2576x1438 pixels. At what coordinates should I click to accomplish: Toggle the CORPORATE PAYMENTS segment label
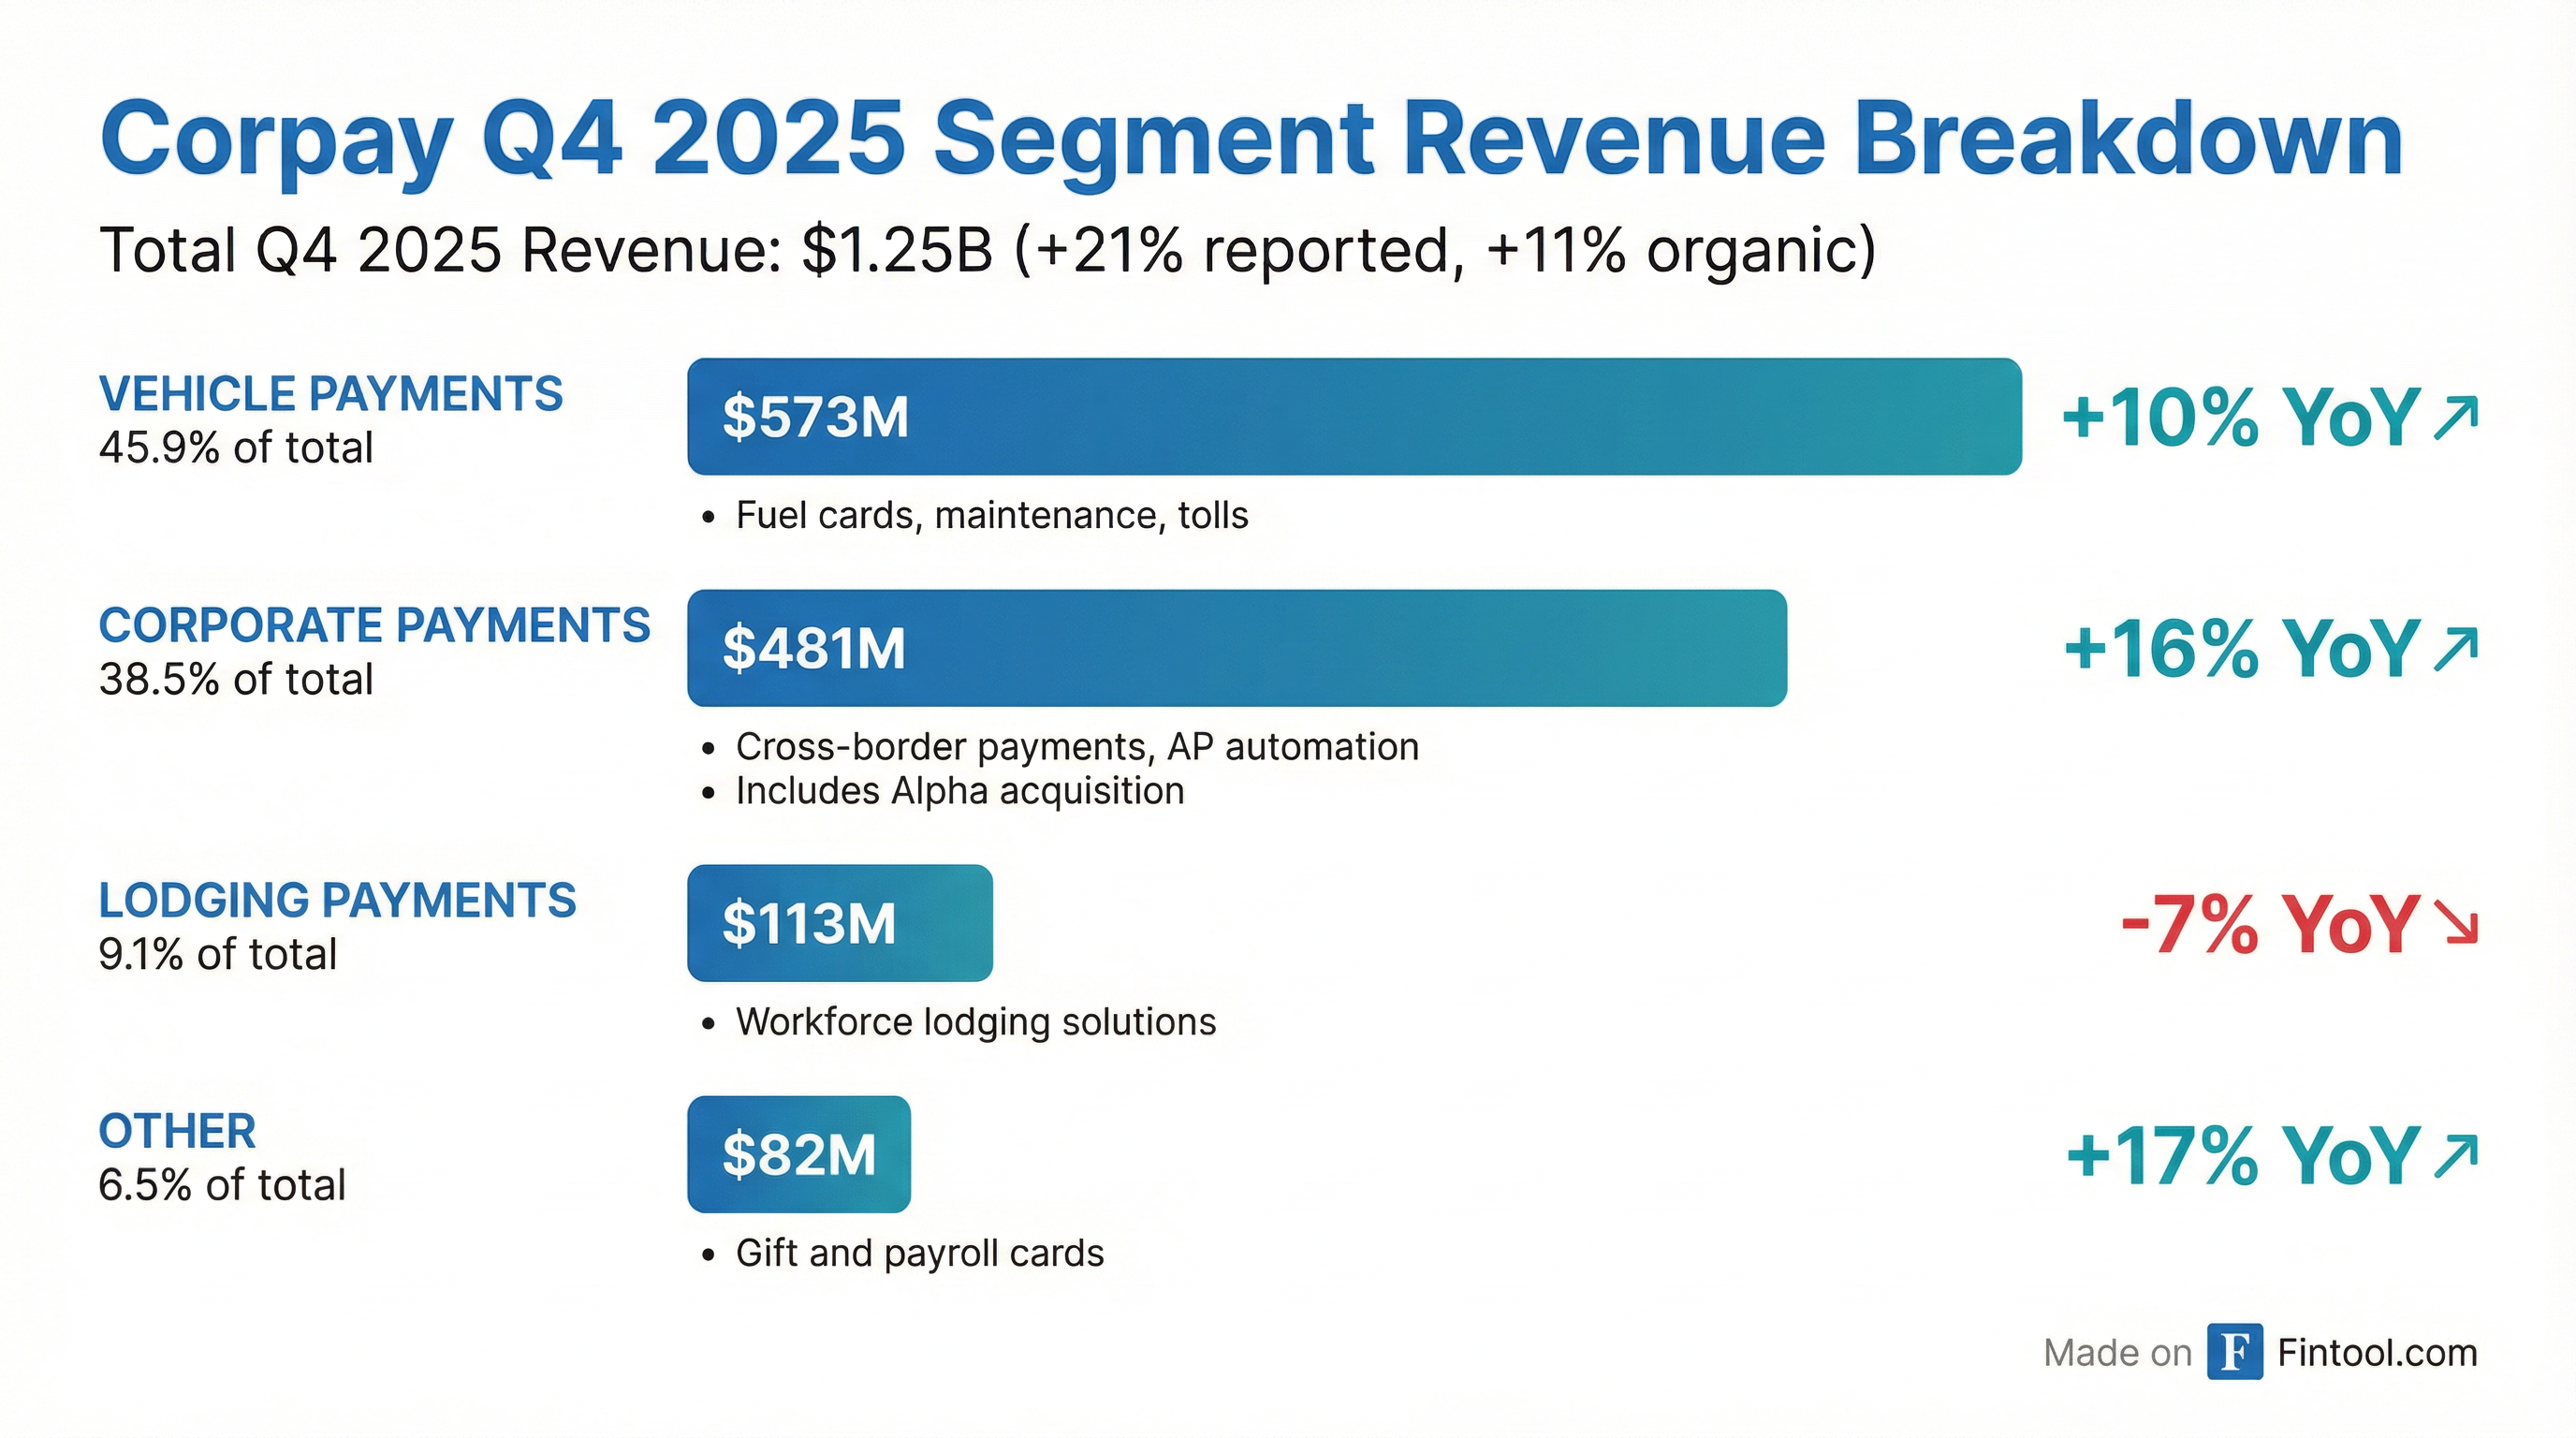point(374,625)
